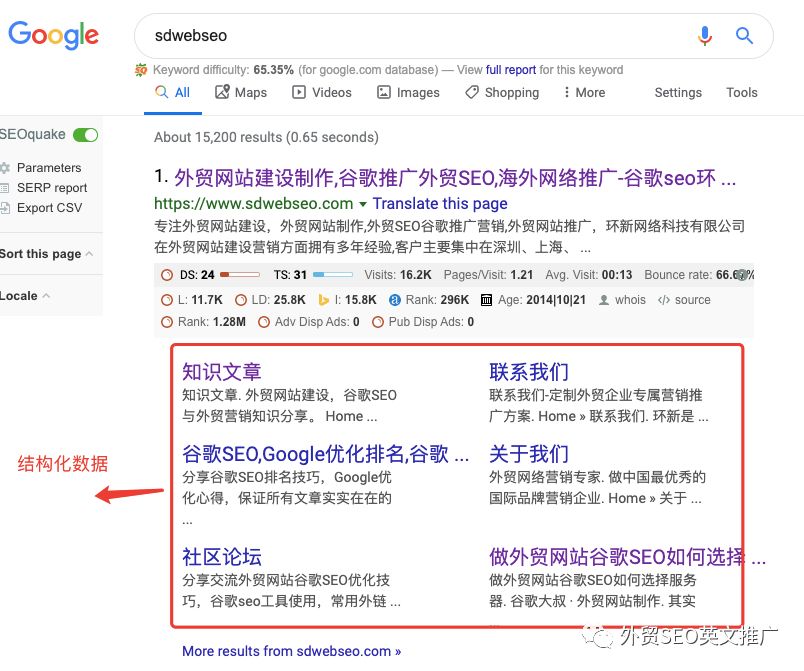804x671 pixels.
Task: Switch to the Videos tab
Action: coord(322,92)
